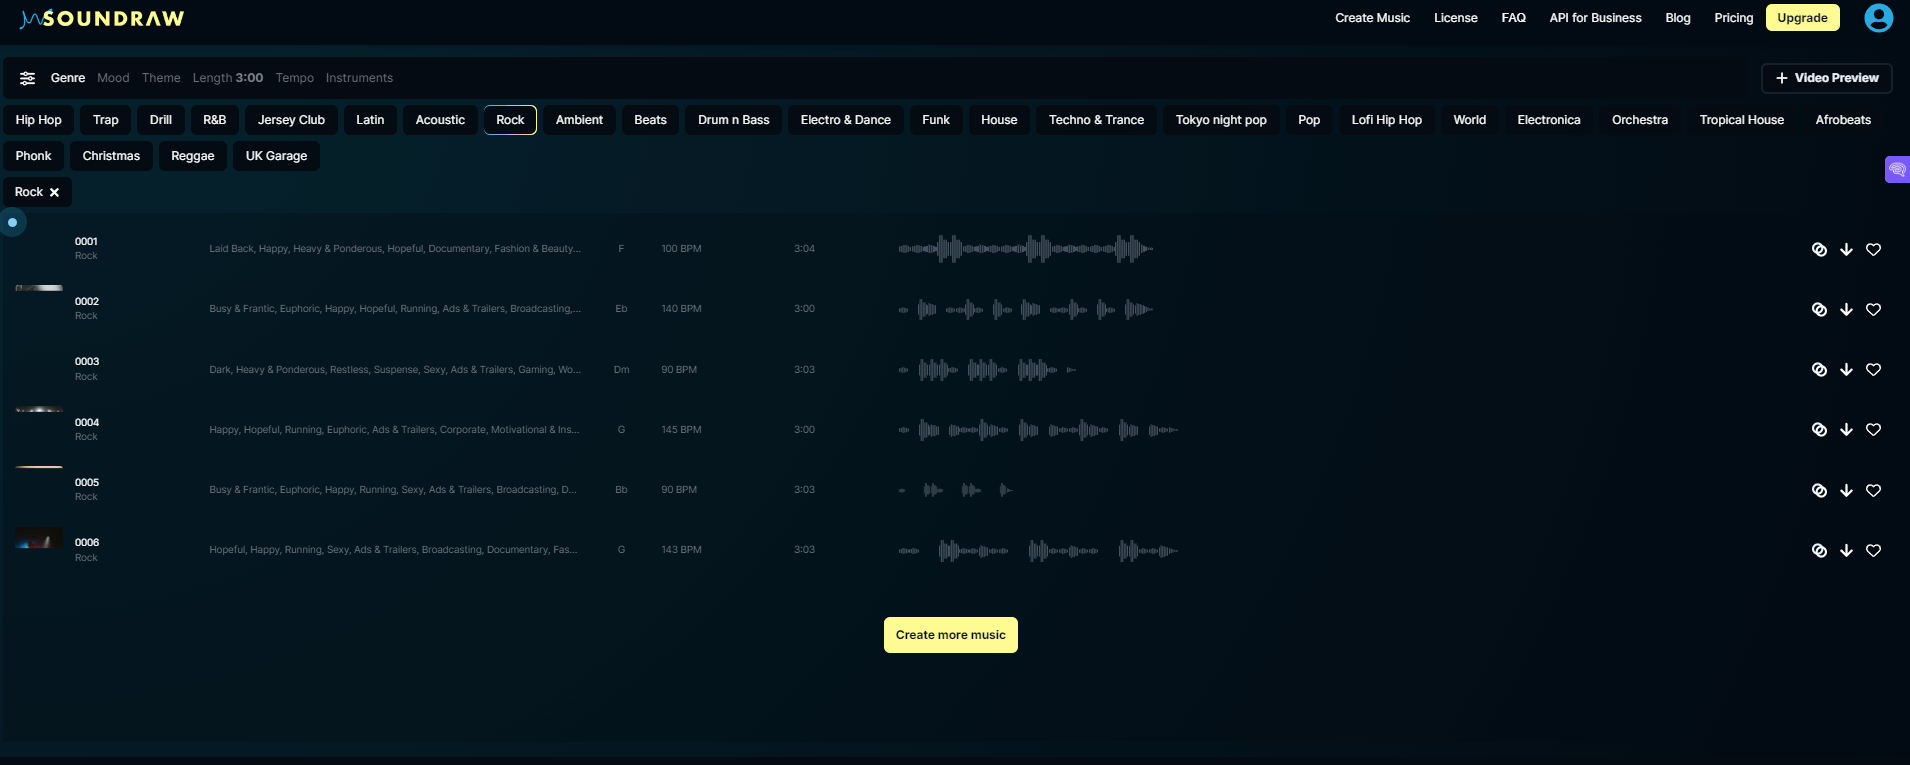
Task: Open the purple chat support widget
Action: (x=1896, y=170)
